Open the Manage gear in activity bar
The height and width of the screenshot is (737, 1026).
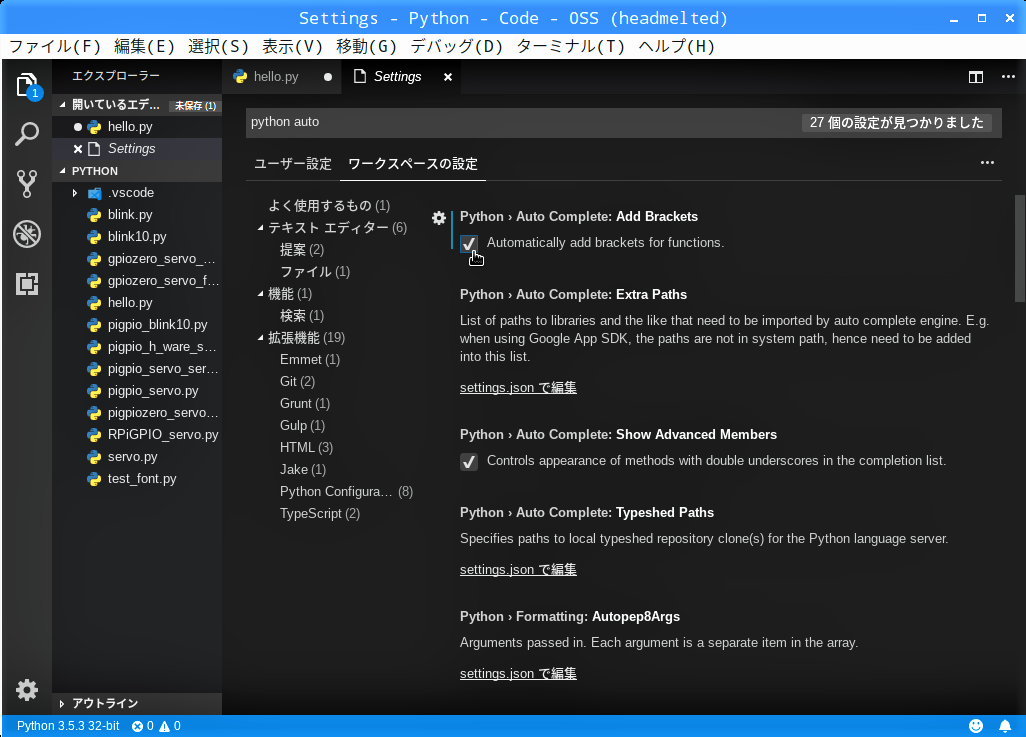pyautogui.click(x=27, y=690)
